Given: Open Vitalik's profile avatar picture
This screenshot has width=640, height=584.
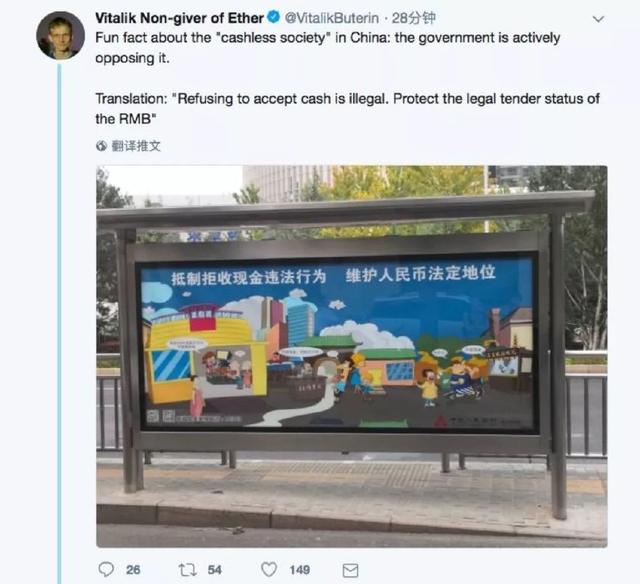Looking at the screenshot, I should point(60,36).
